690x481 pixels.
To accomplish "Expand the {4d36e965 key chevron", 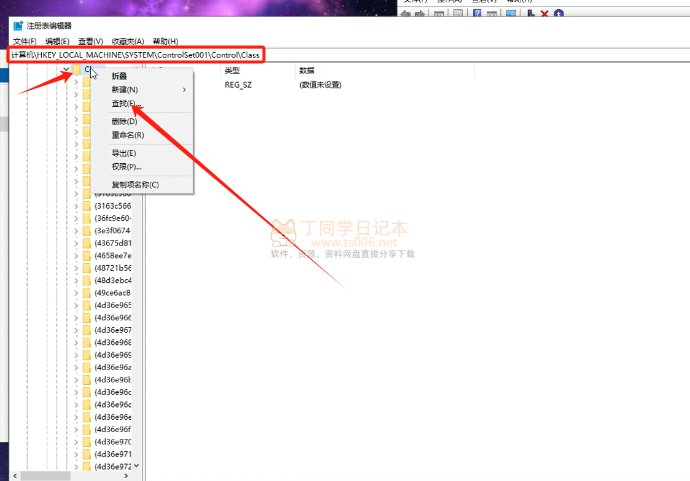I will 76,305.
